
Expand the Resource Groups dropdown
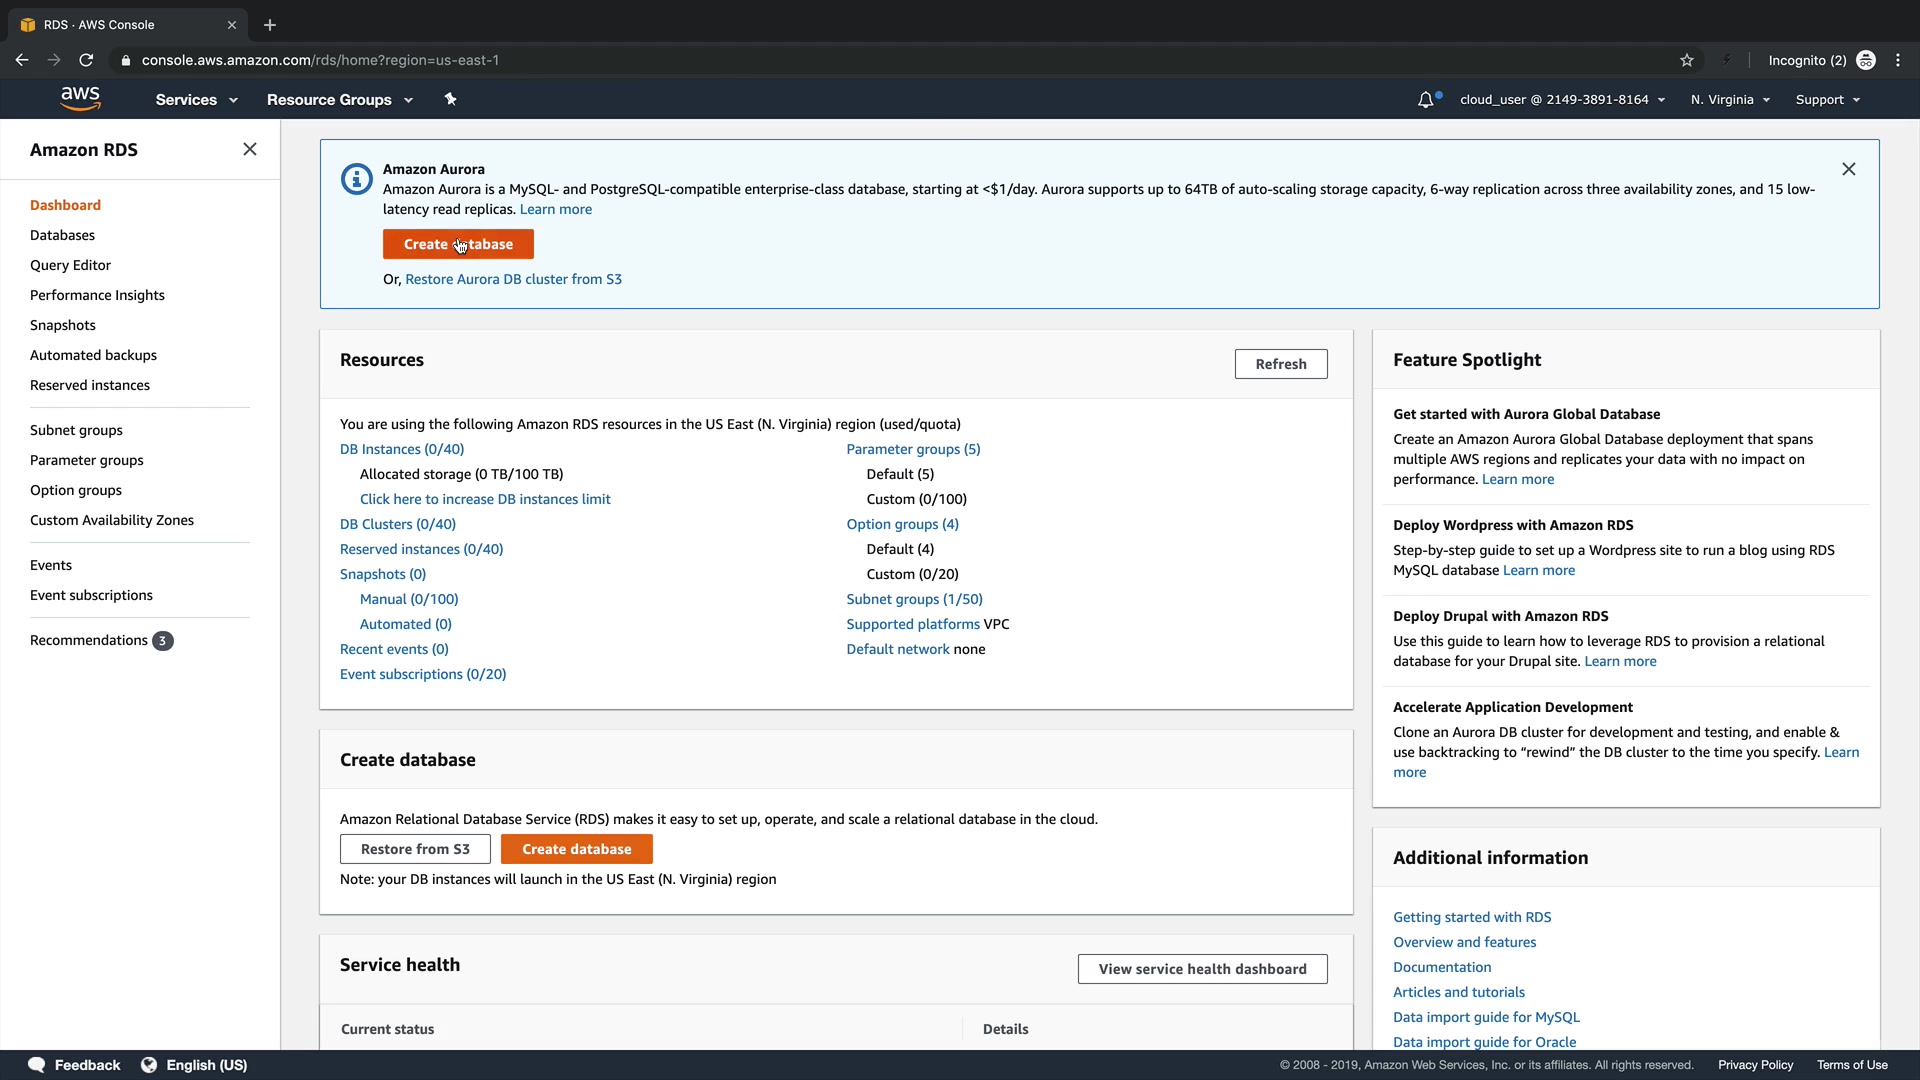[x=339, y=100]
